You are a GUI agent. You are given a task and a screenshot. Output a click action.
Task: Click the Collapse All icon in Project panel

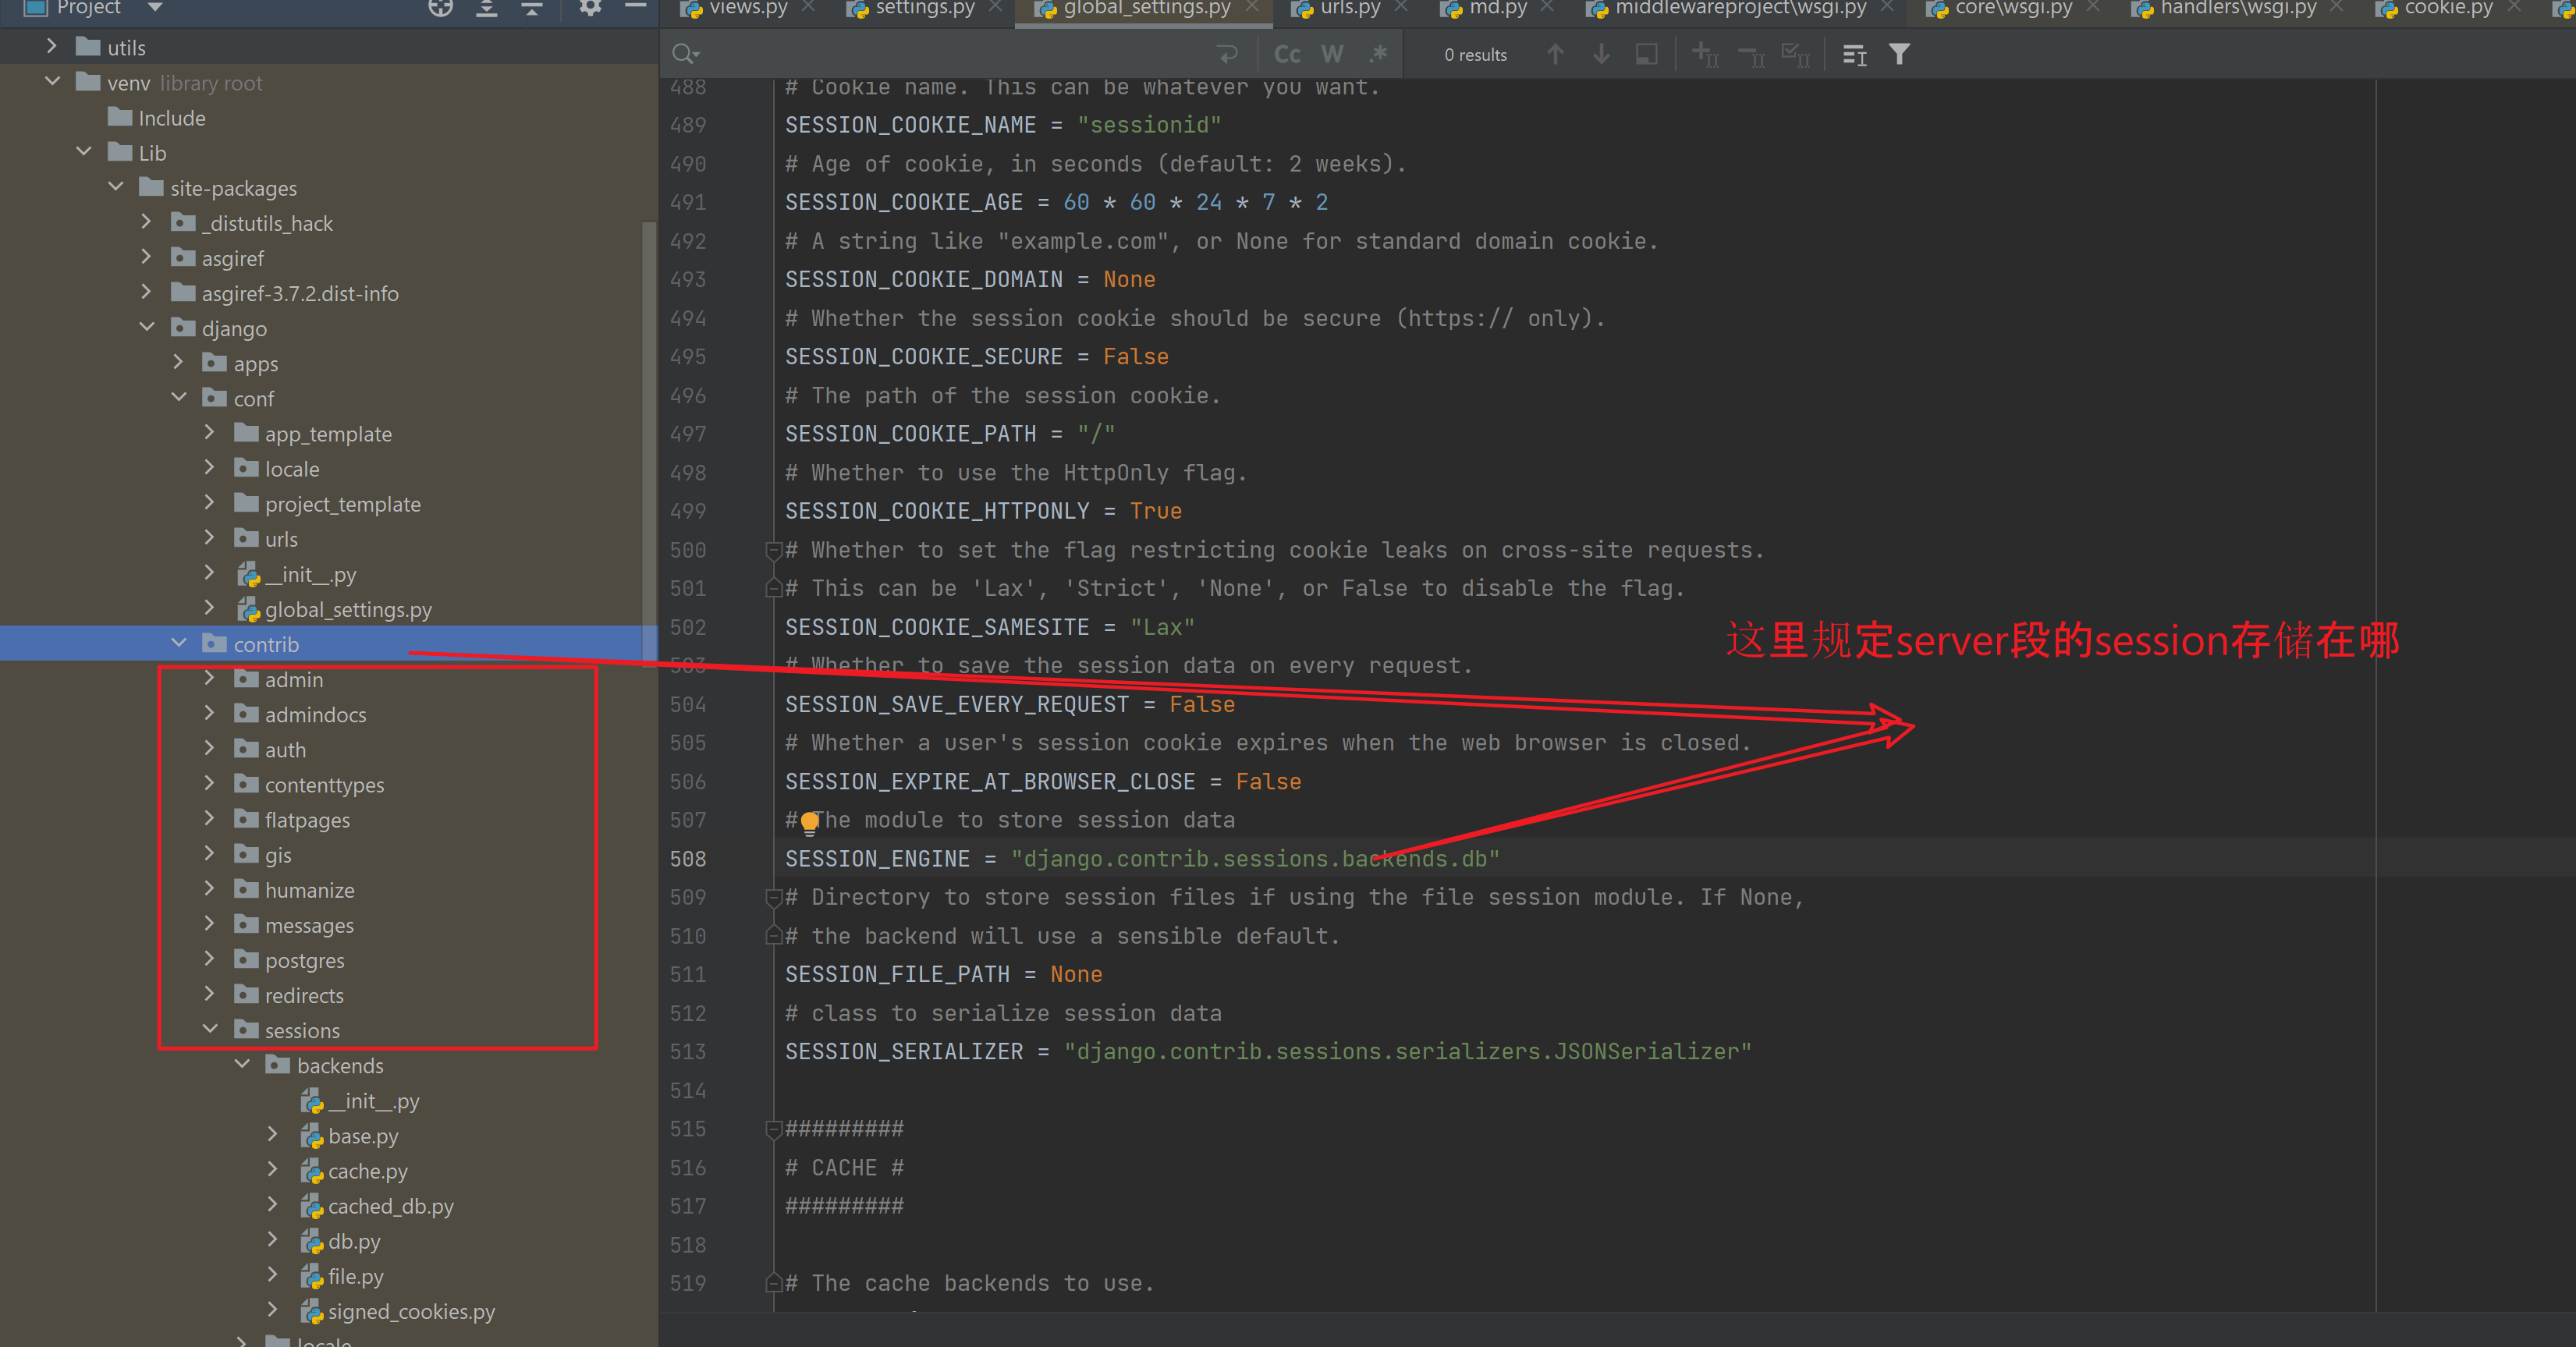coord(532,8)
